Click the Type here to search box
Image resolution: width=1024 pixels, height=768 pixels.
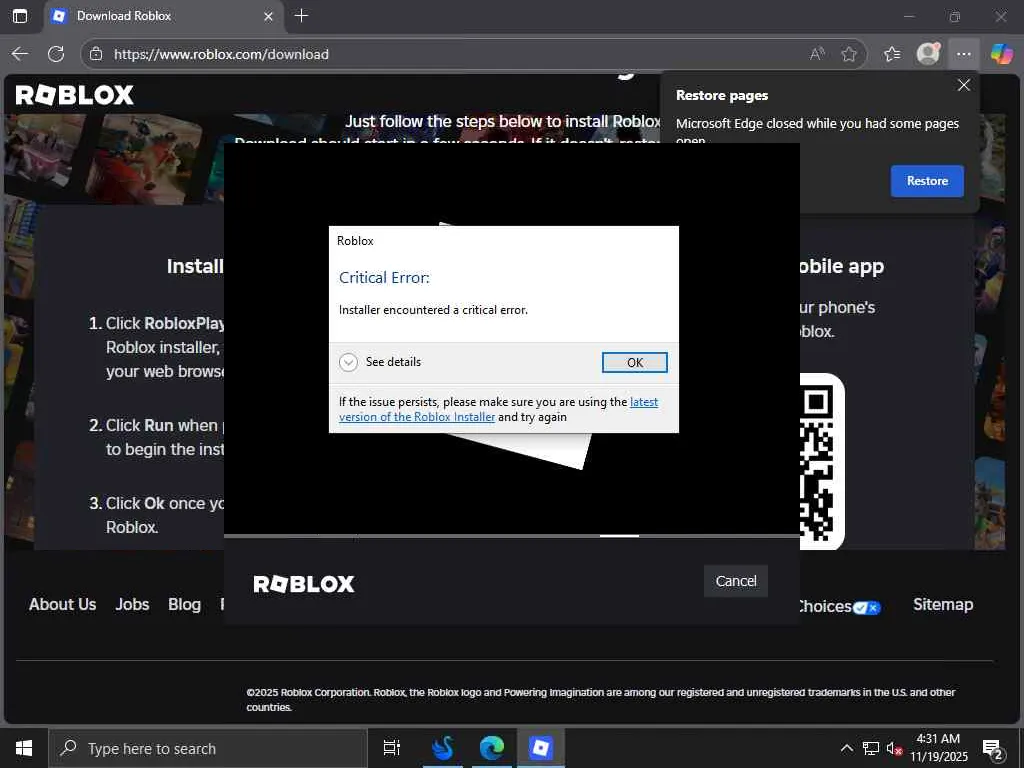208,748
